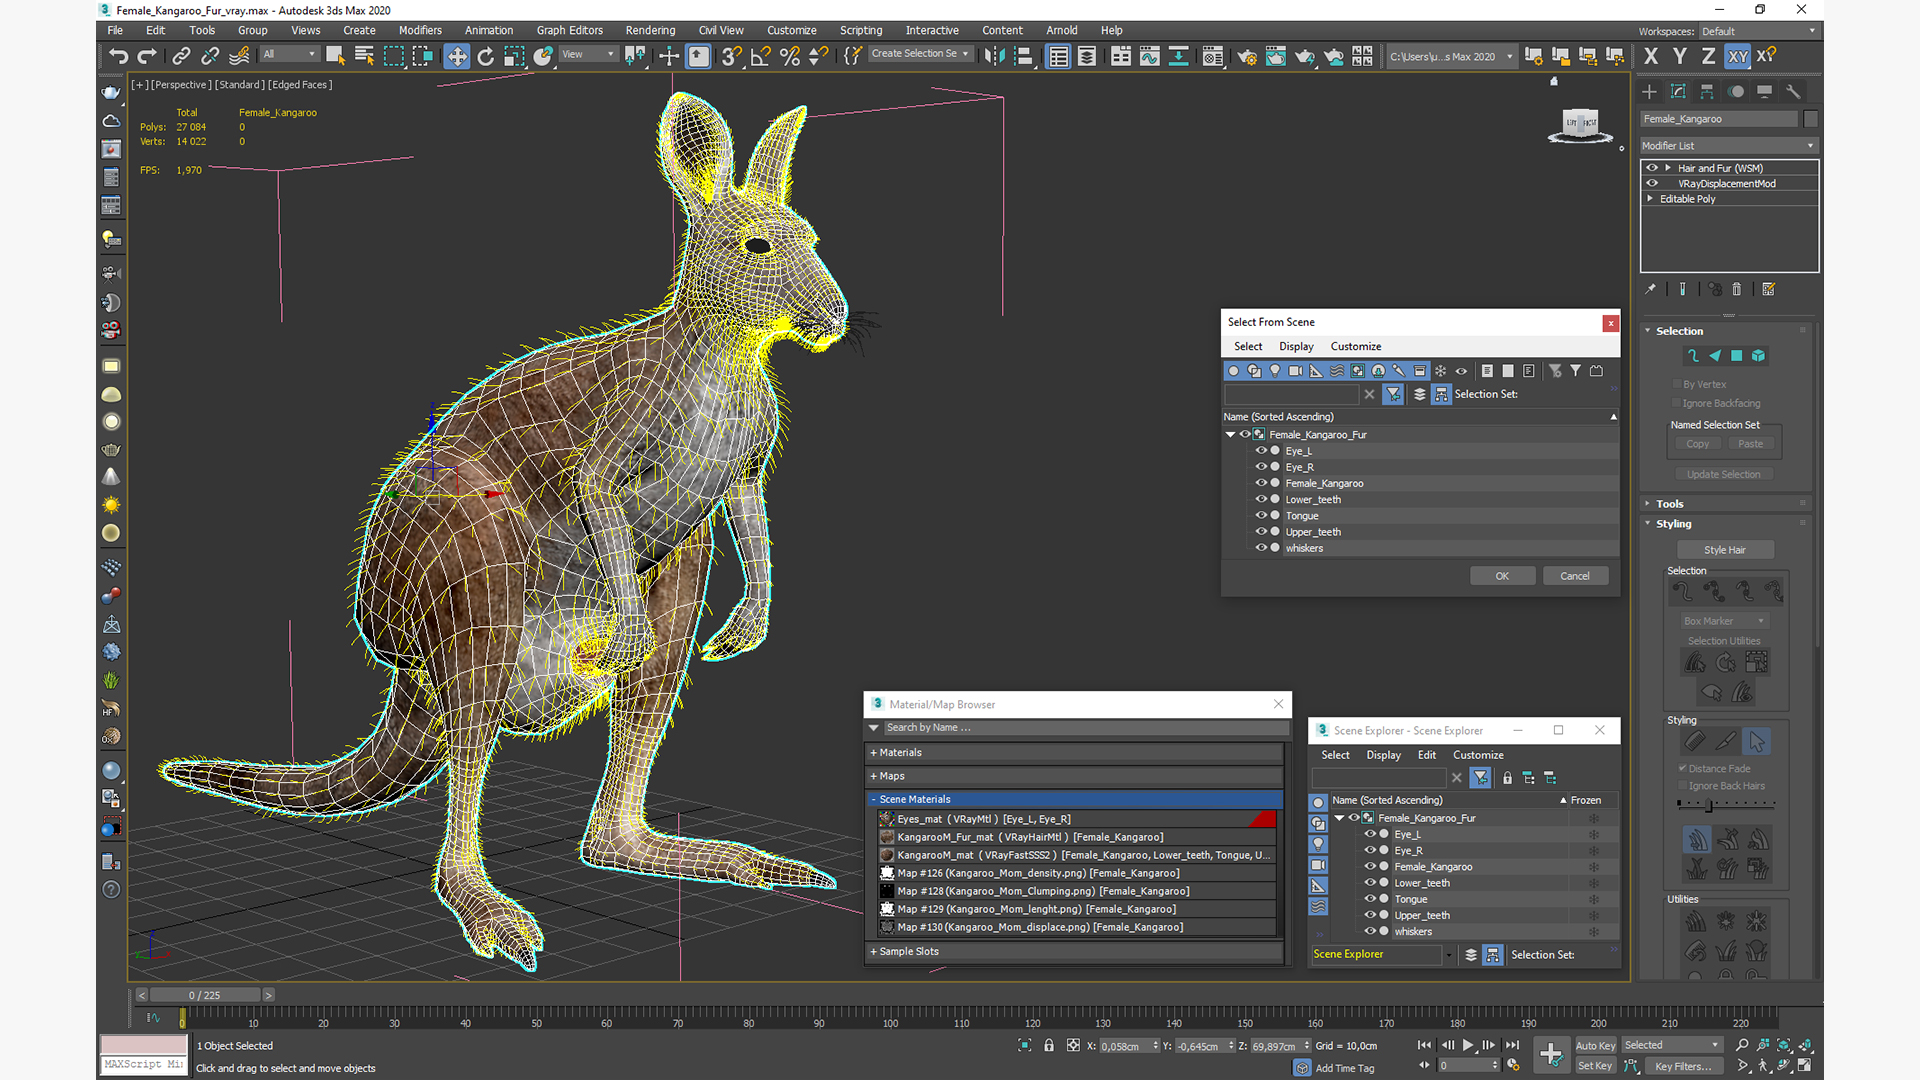Click the large Set Keys plus button
The height and width of the screenshot is (1080, 1920).
[x=1551, y=1054]
